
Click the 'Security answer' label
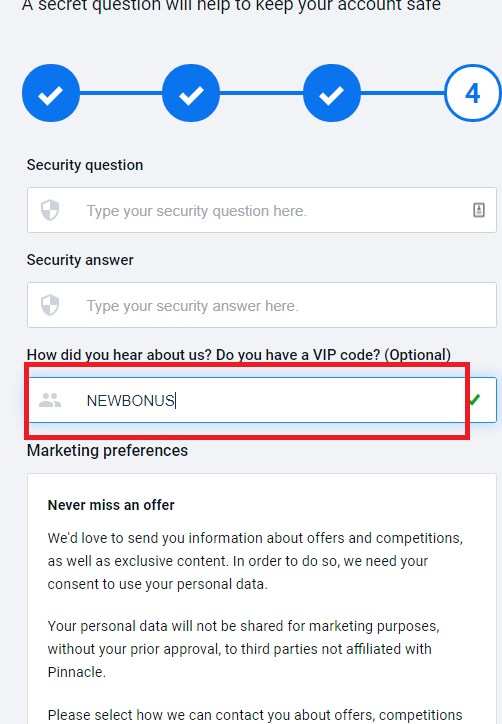80,260
